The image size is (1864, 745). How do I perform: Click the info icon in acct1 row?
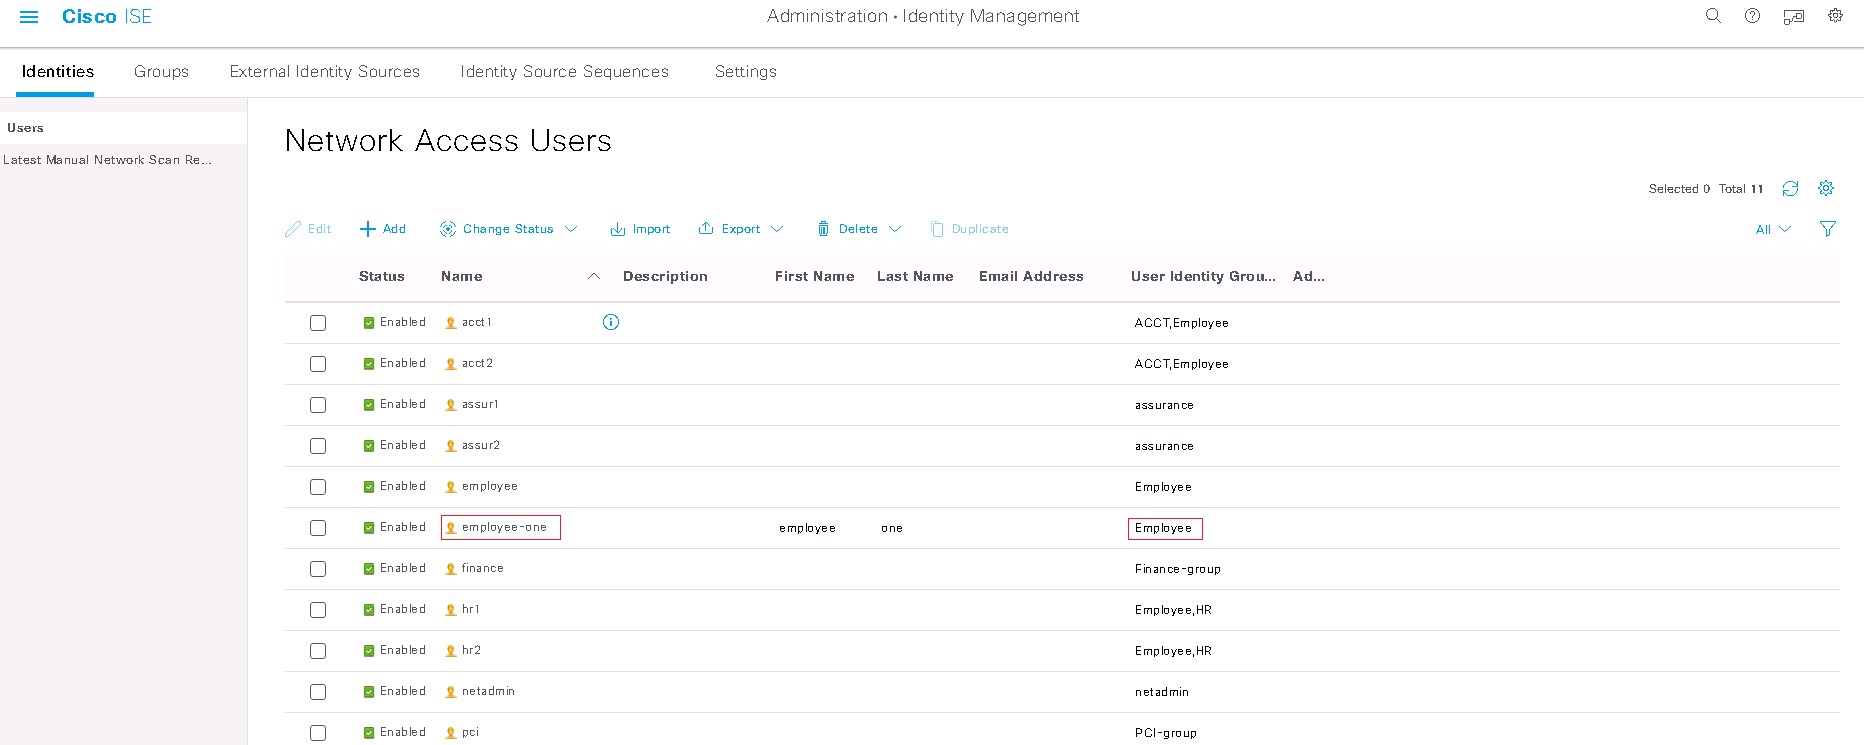(x=611, y=322)
